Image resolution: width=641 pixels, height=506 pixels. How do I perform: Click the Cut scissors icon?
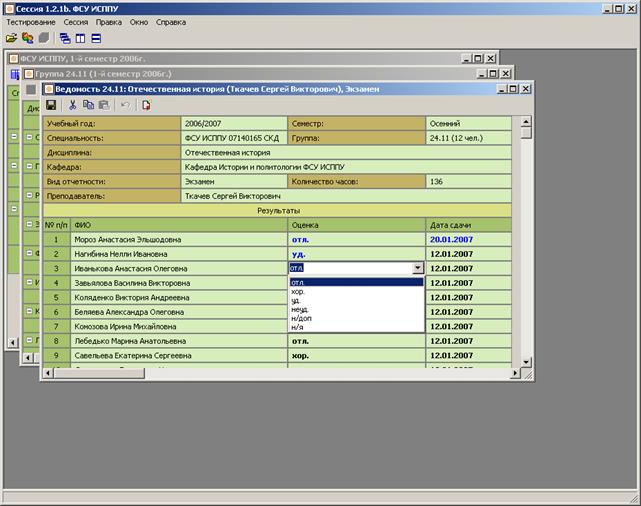click(x=74, y=105)
